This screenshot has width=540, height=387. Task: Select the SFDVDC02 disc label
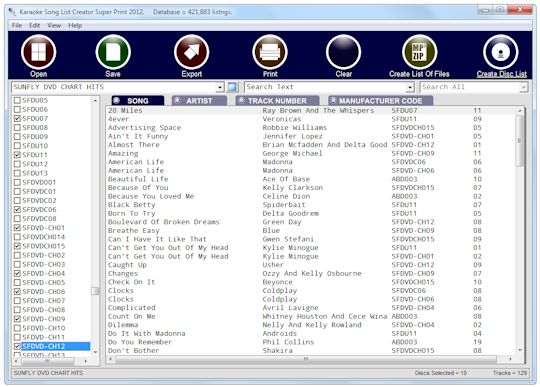coord(39,200)
